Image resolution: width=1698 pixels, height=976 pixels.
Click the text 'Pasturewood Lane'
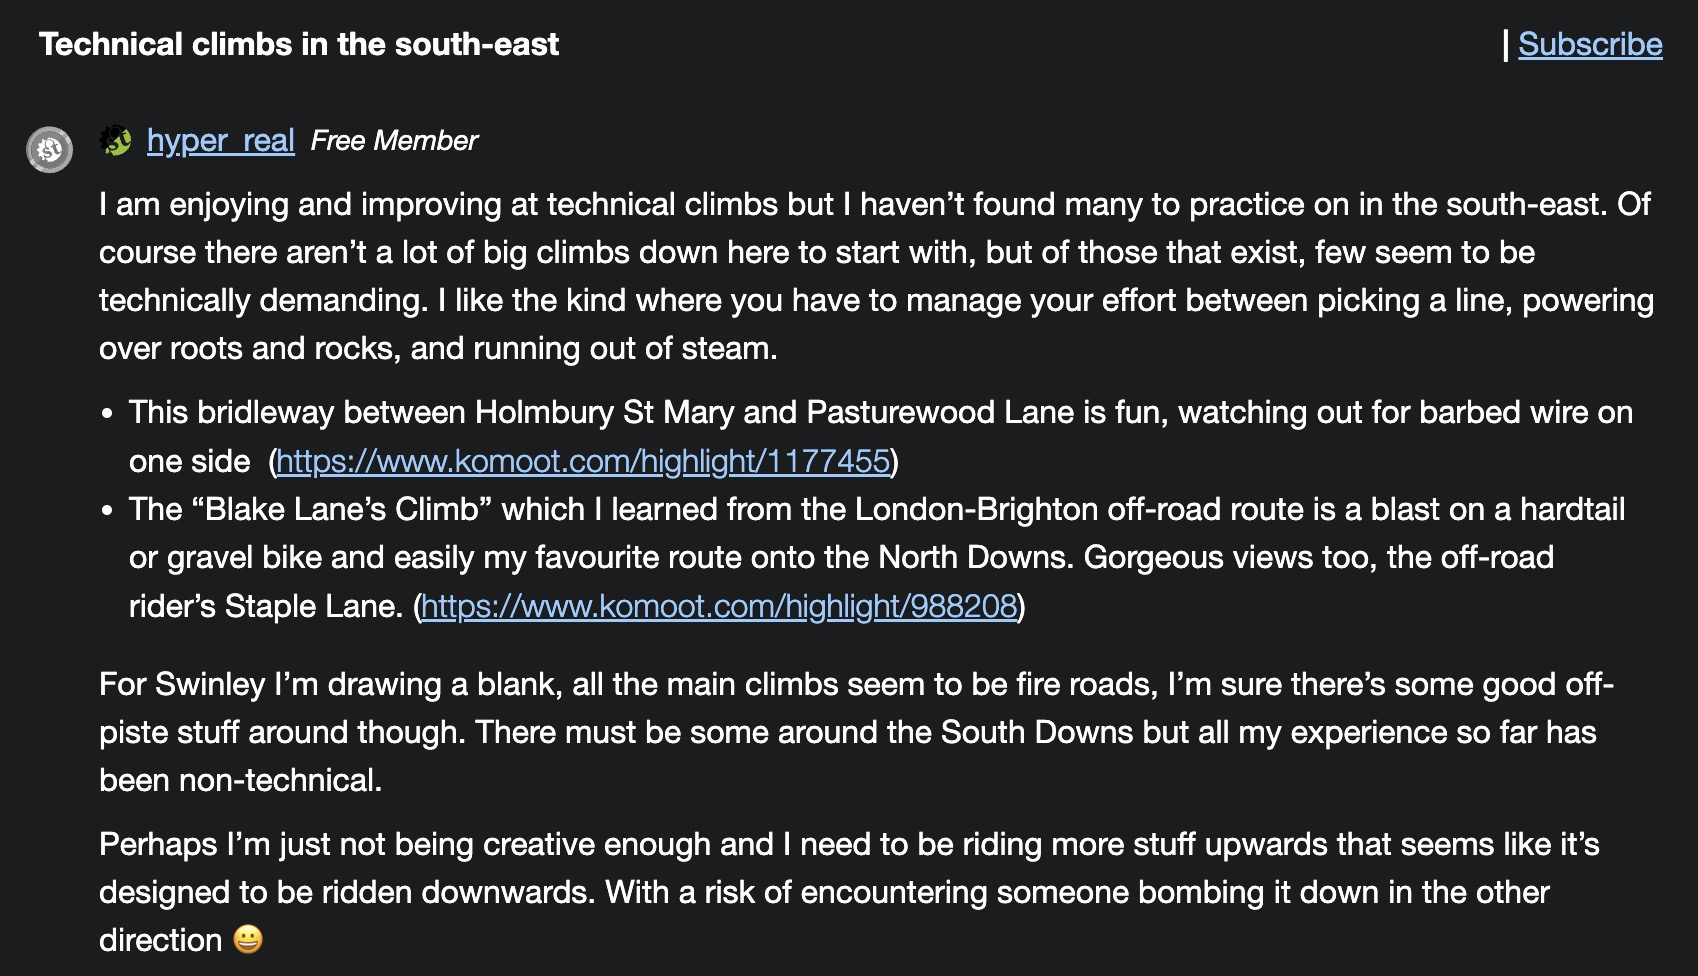(x=939, y=413)
